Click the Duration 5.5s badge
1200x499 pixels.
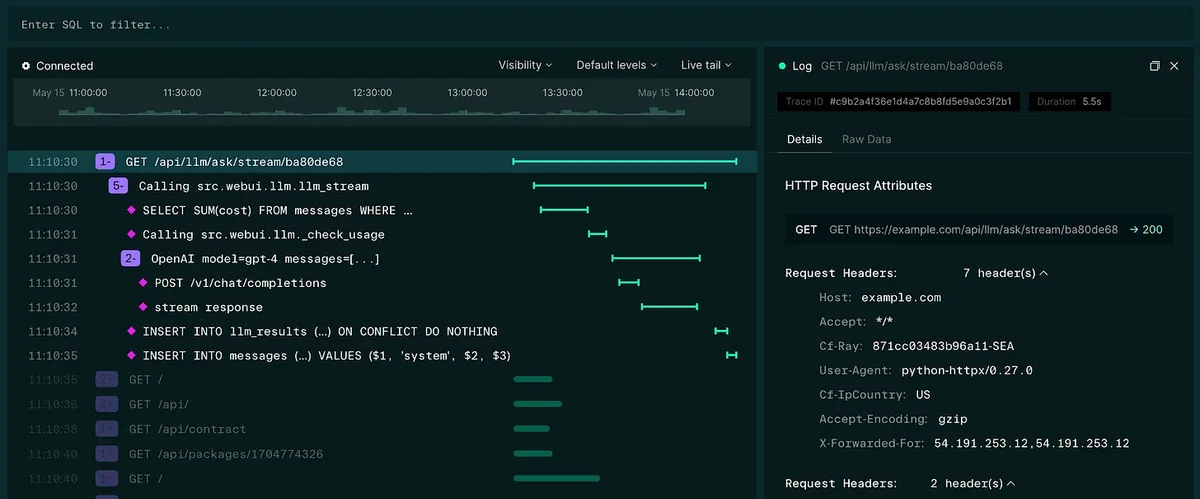(x=1070, y=102)
